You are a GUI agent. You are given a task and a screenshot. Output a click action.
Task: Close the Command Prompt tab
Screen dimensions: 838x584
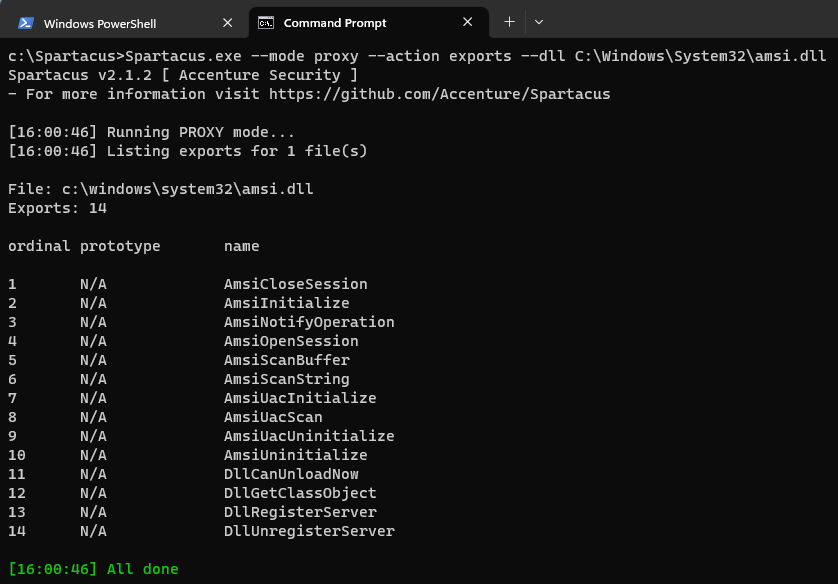point(468,22)
